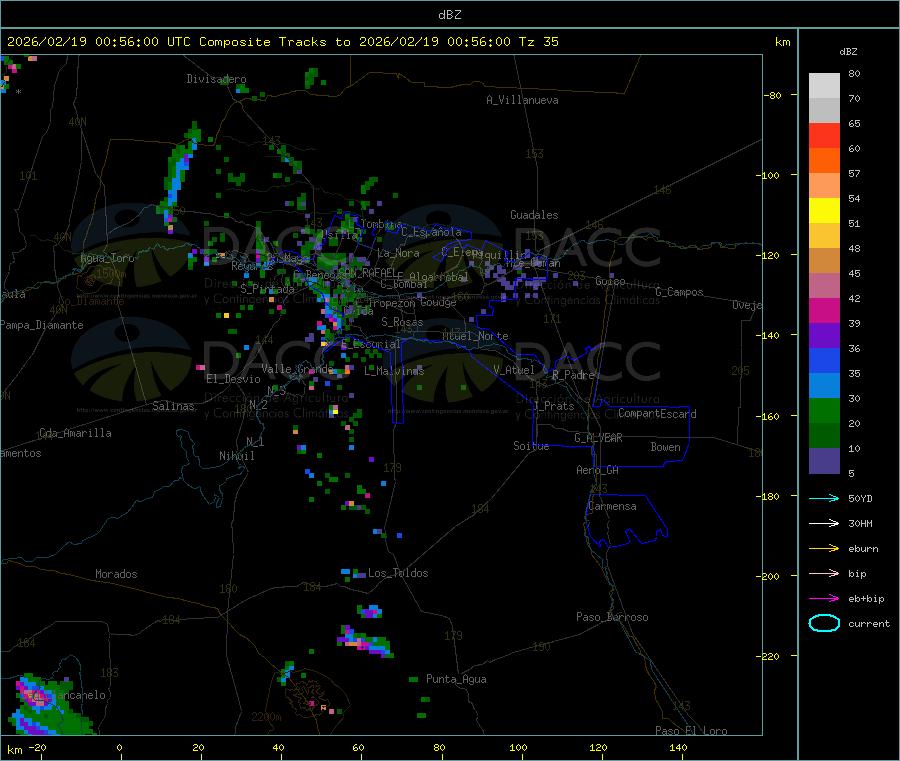This screenshot has width=900, height=761.
Task: Click the L_Malvinas location label
Action: 394,371
